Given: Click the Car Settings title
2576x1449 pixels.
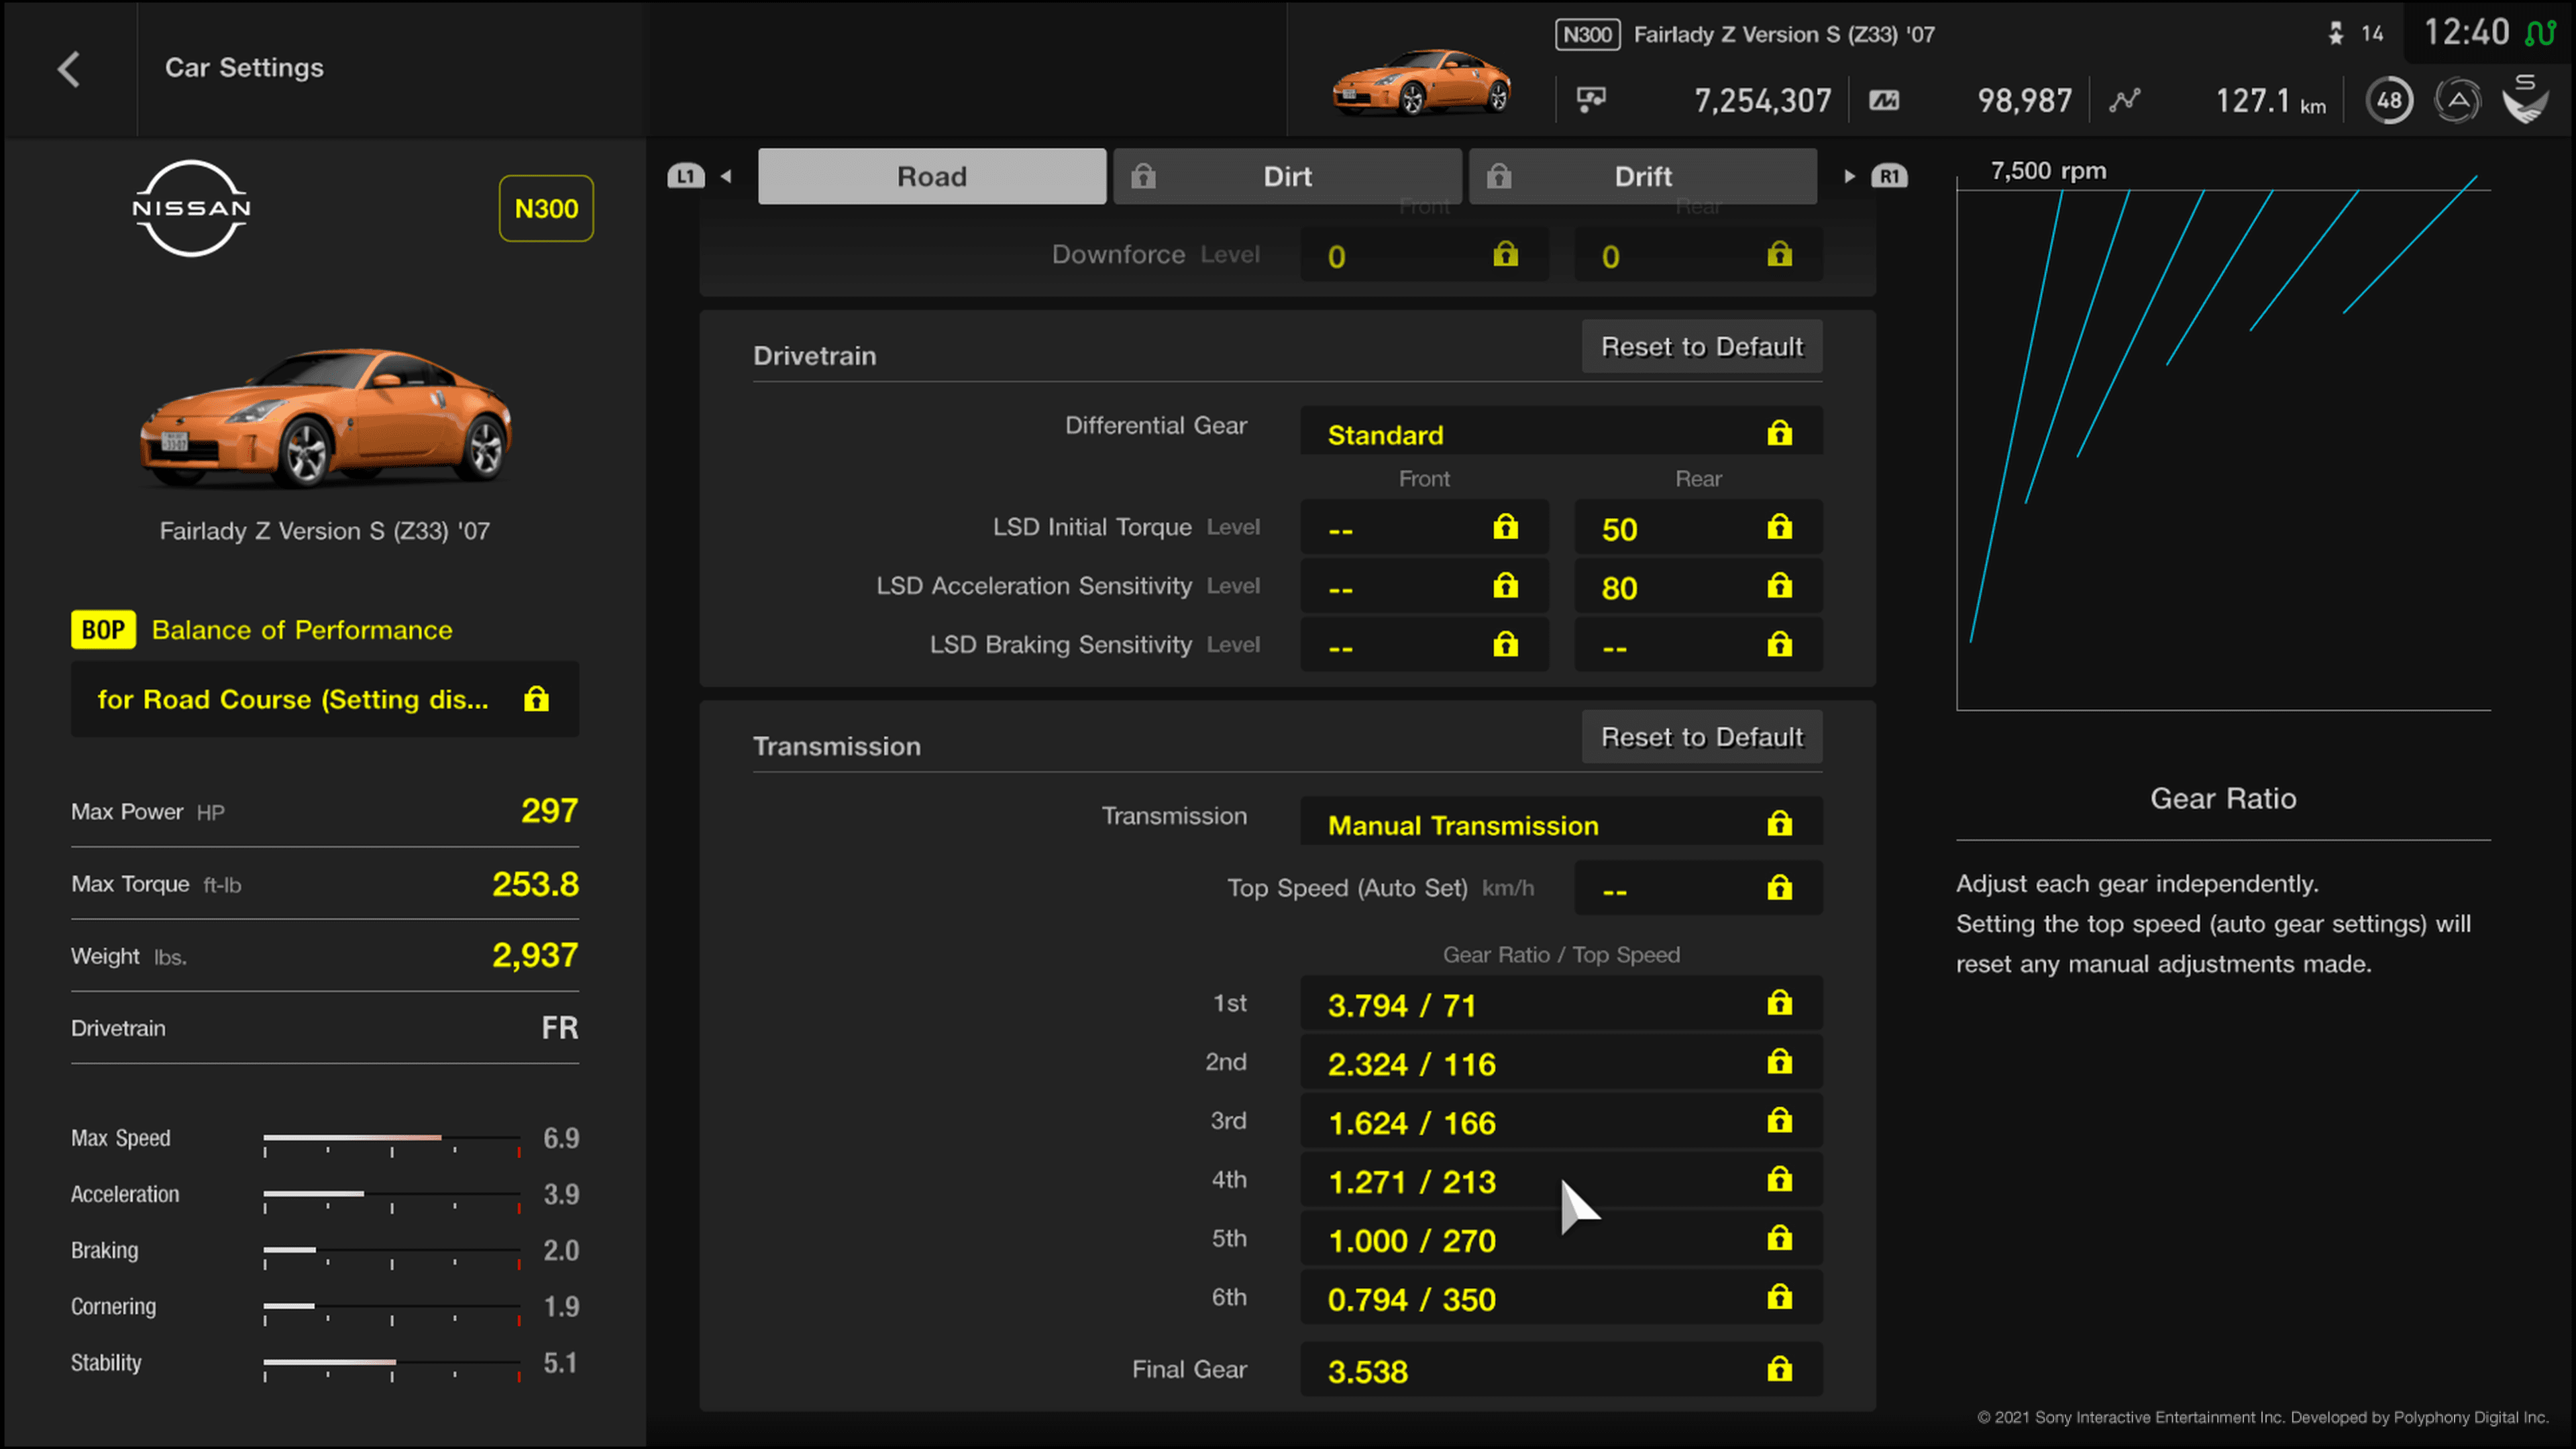Looking at the screenshot, I should pos(244,67).
